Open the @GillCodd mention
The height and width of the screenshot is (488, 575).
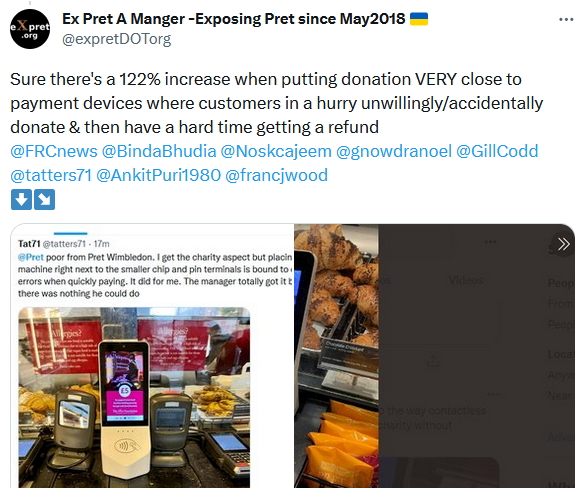pos(497,151)
